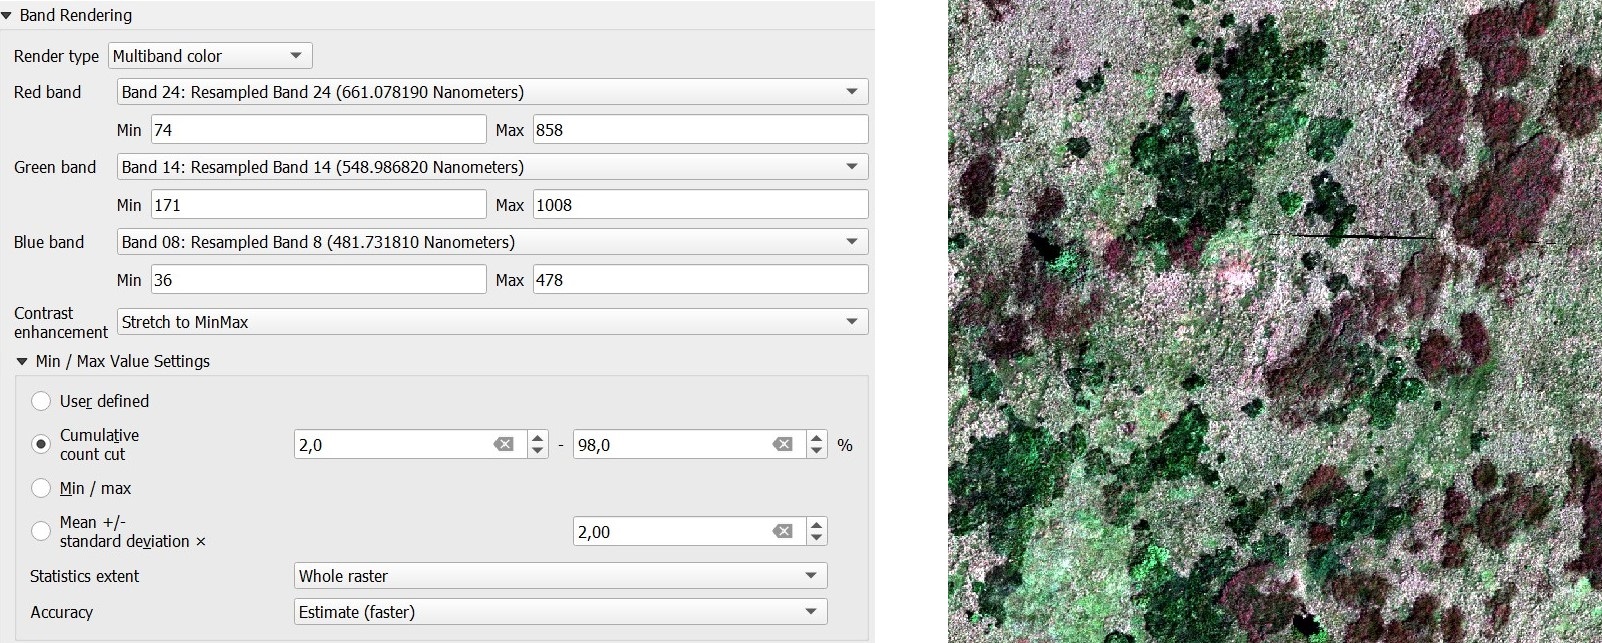Collapse Min / Max Value Settings section
This screenshot has height=643, width=1602.
22,362
